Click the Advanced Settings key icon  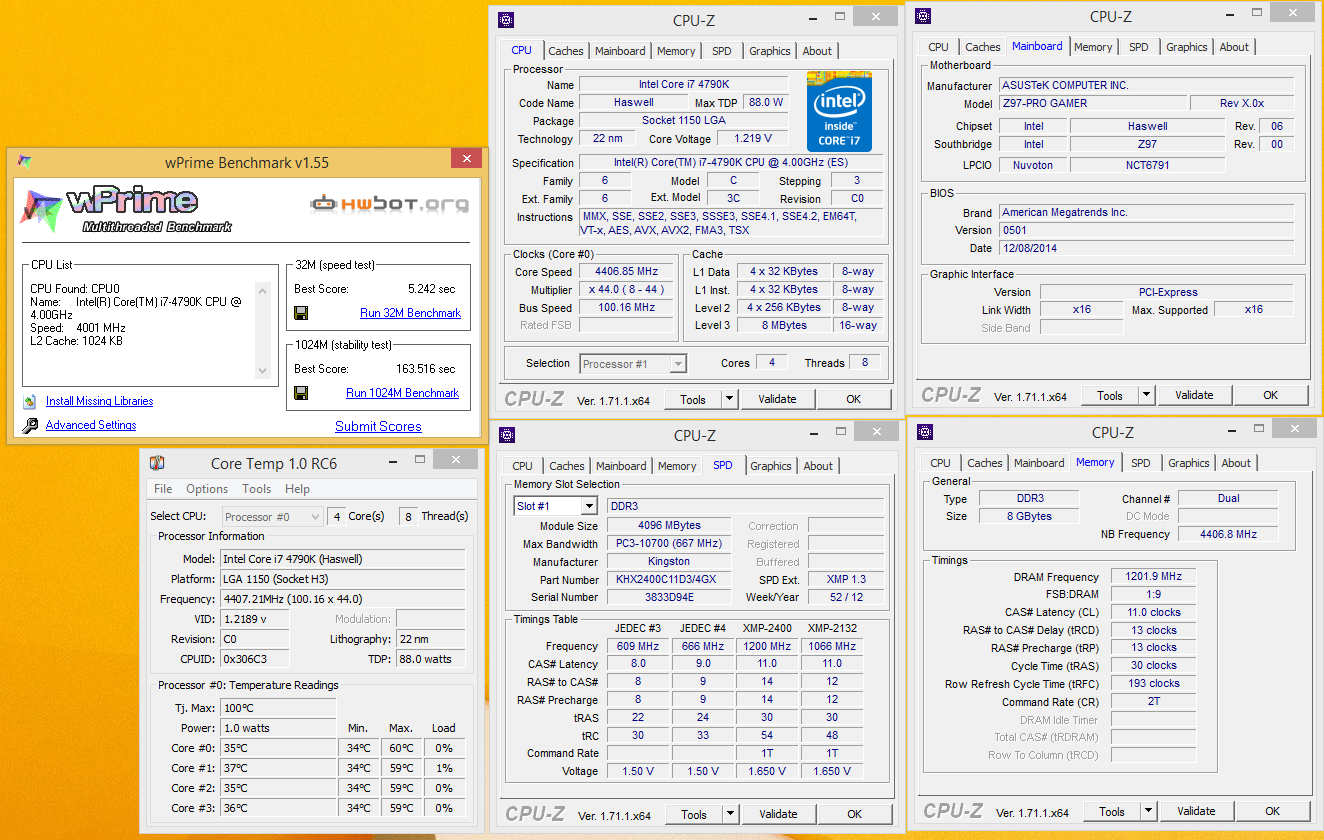pyautogui.click(x=29, y=425)
